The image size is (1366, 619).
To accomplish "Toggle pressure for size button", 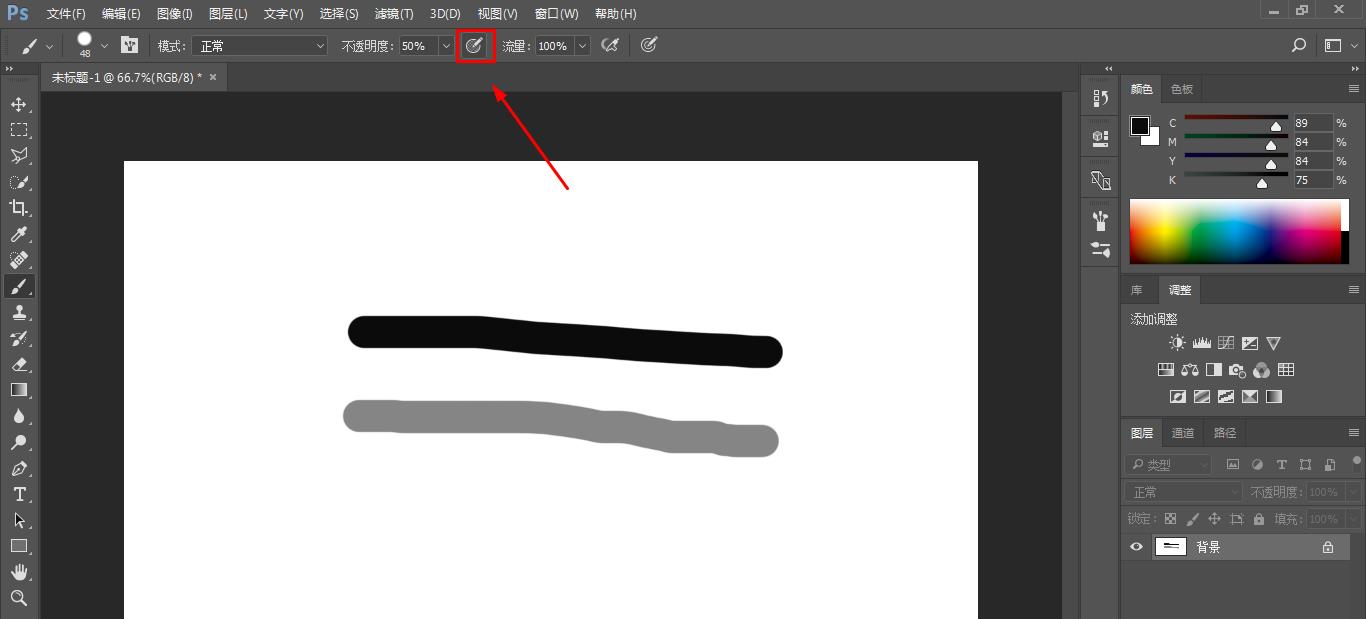I will (x=649, y=45).
